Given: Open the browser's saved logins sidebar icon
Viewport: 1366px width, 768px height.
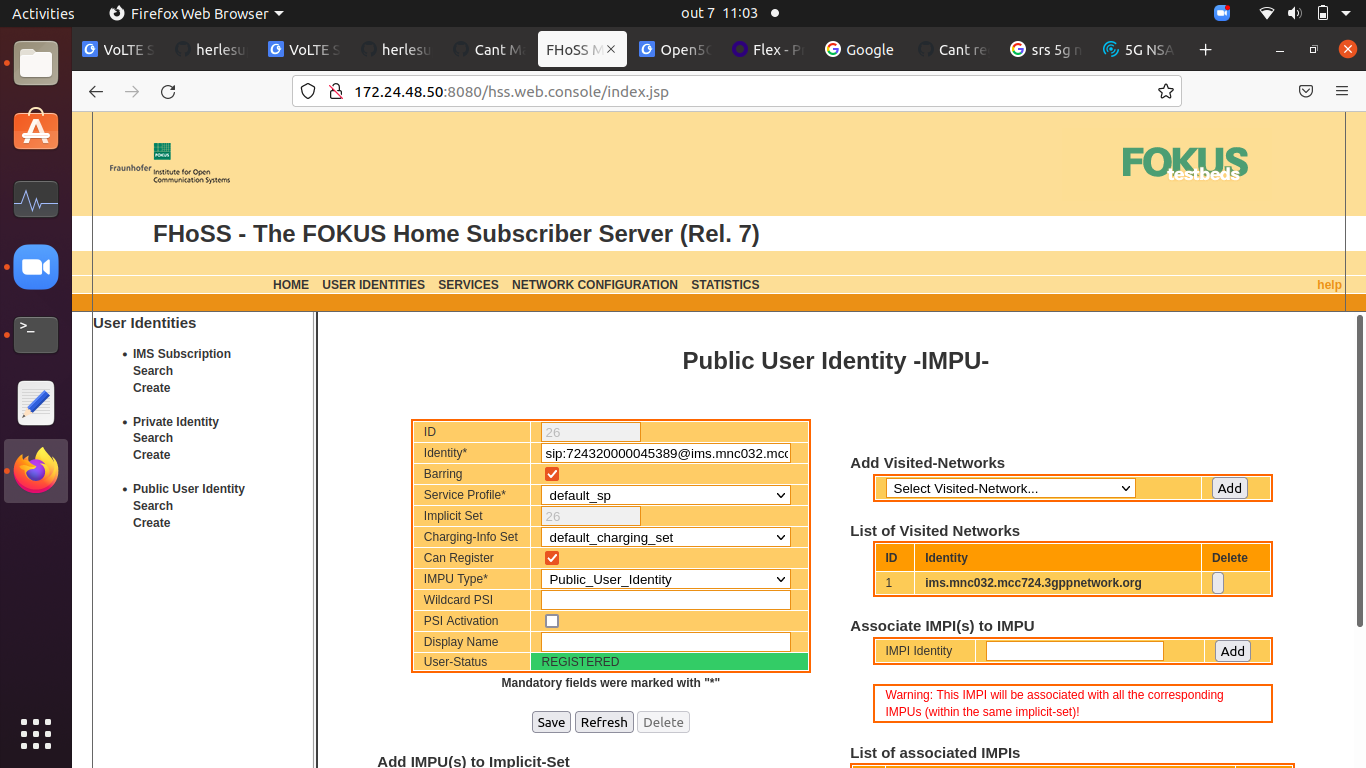Looking at the screenshot, I should pyautogui.click(x=1306, y=91).
